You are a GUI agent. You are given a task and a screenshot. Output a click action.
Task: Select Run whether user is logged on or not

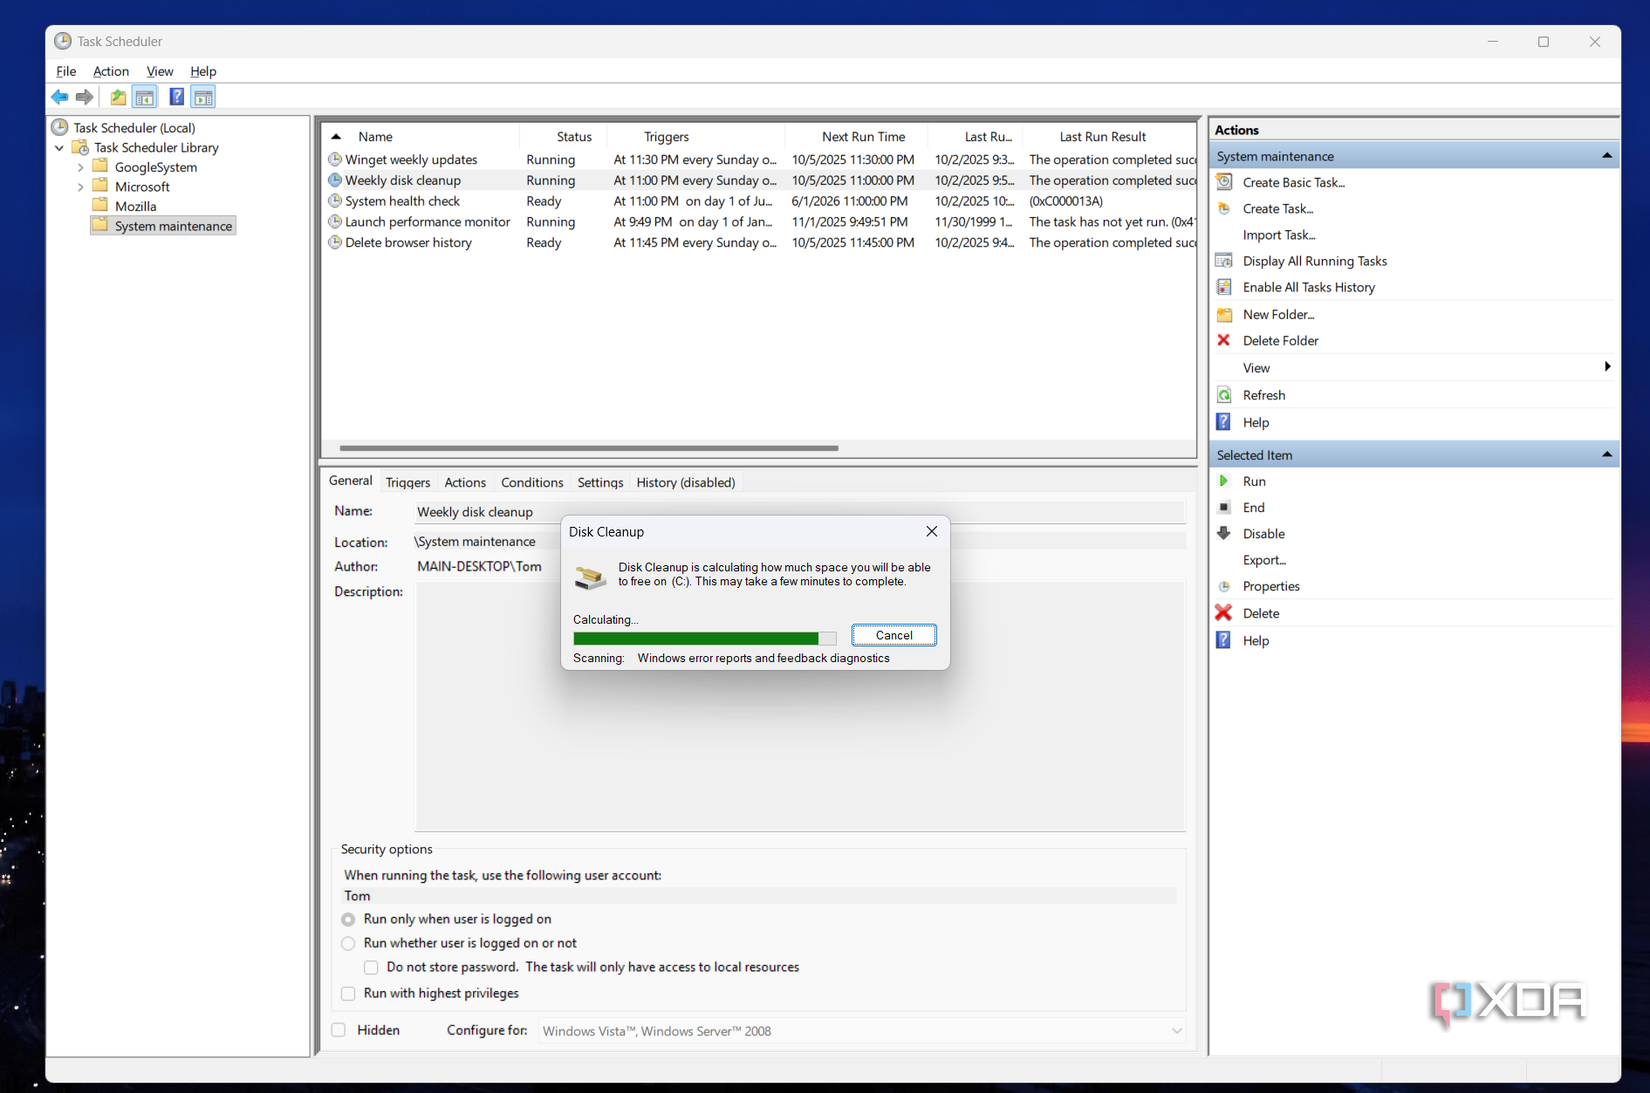348,943
